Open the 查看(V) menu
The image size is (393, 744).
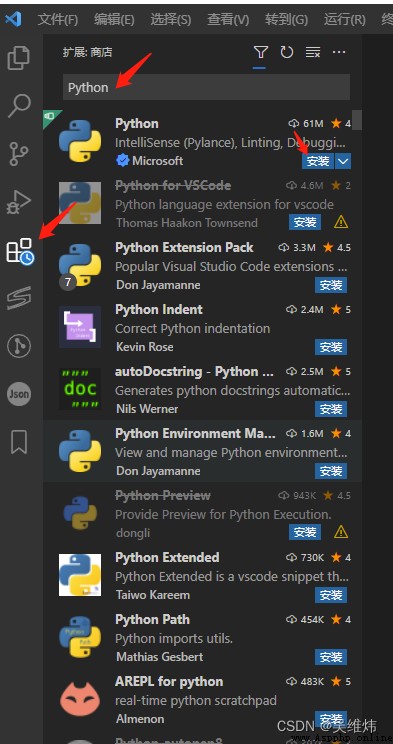(228, 19)
